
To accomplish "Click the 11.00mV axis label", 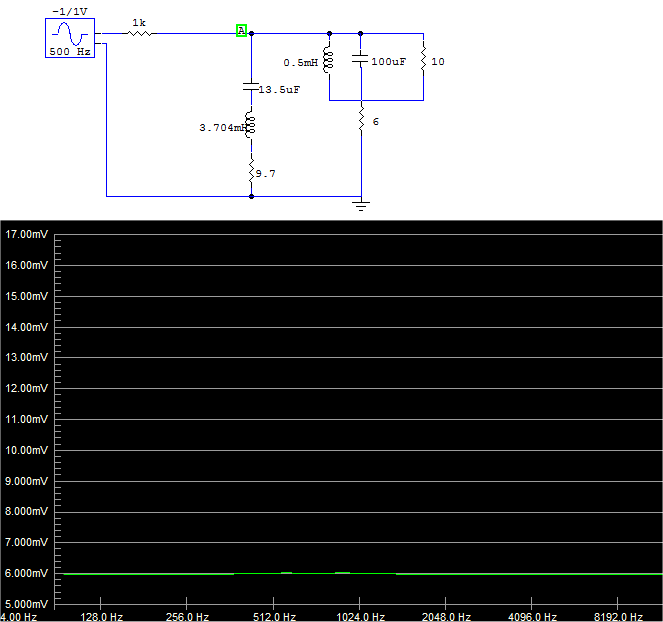I will (x=27, y=419).
